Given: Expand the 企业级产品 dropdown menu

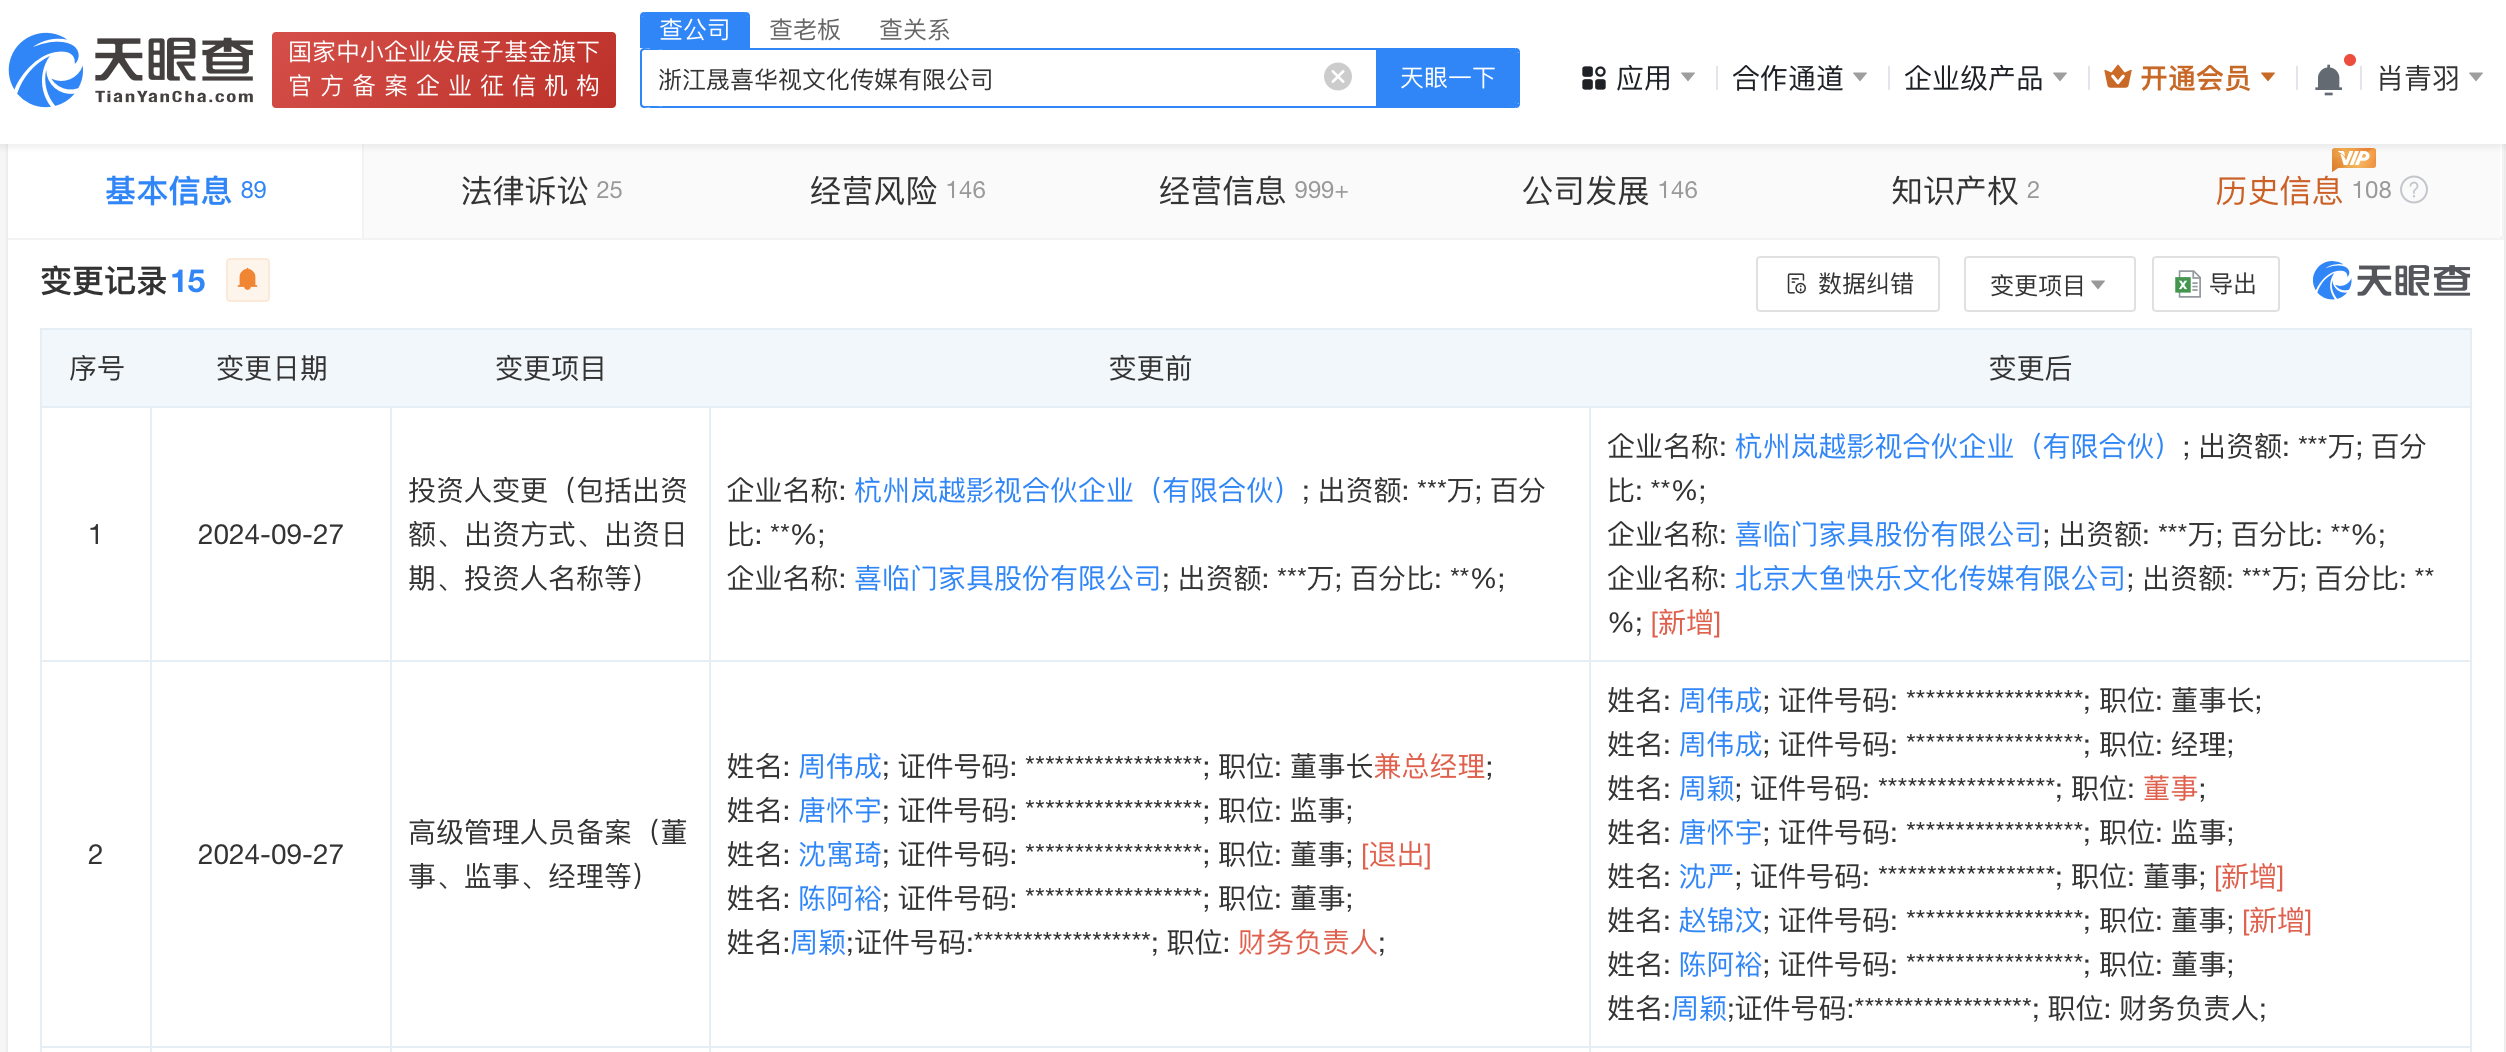Looking at the screenshot, I should point(1984,78).
